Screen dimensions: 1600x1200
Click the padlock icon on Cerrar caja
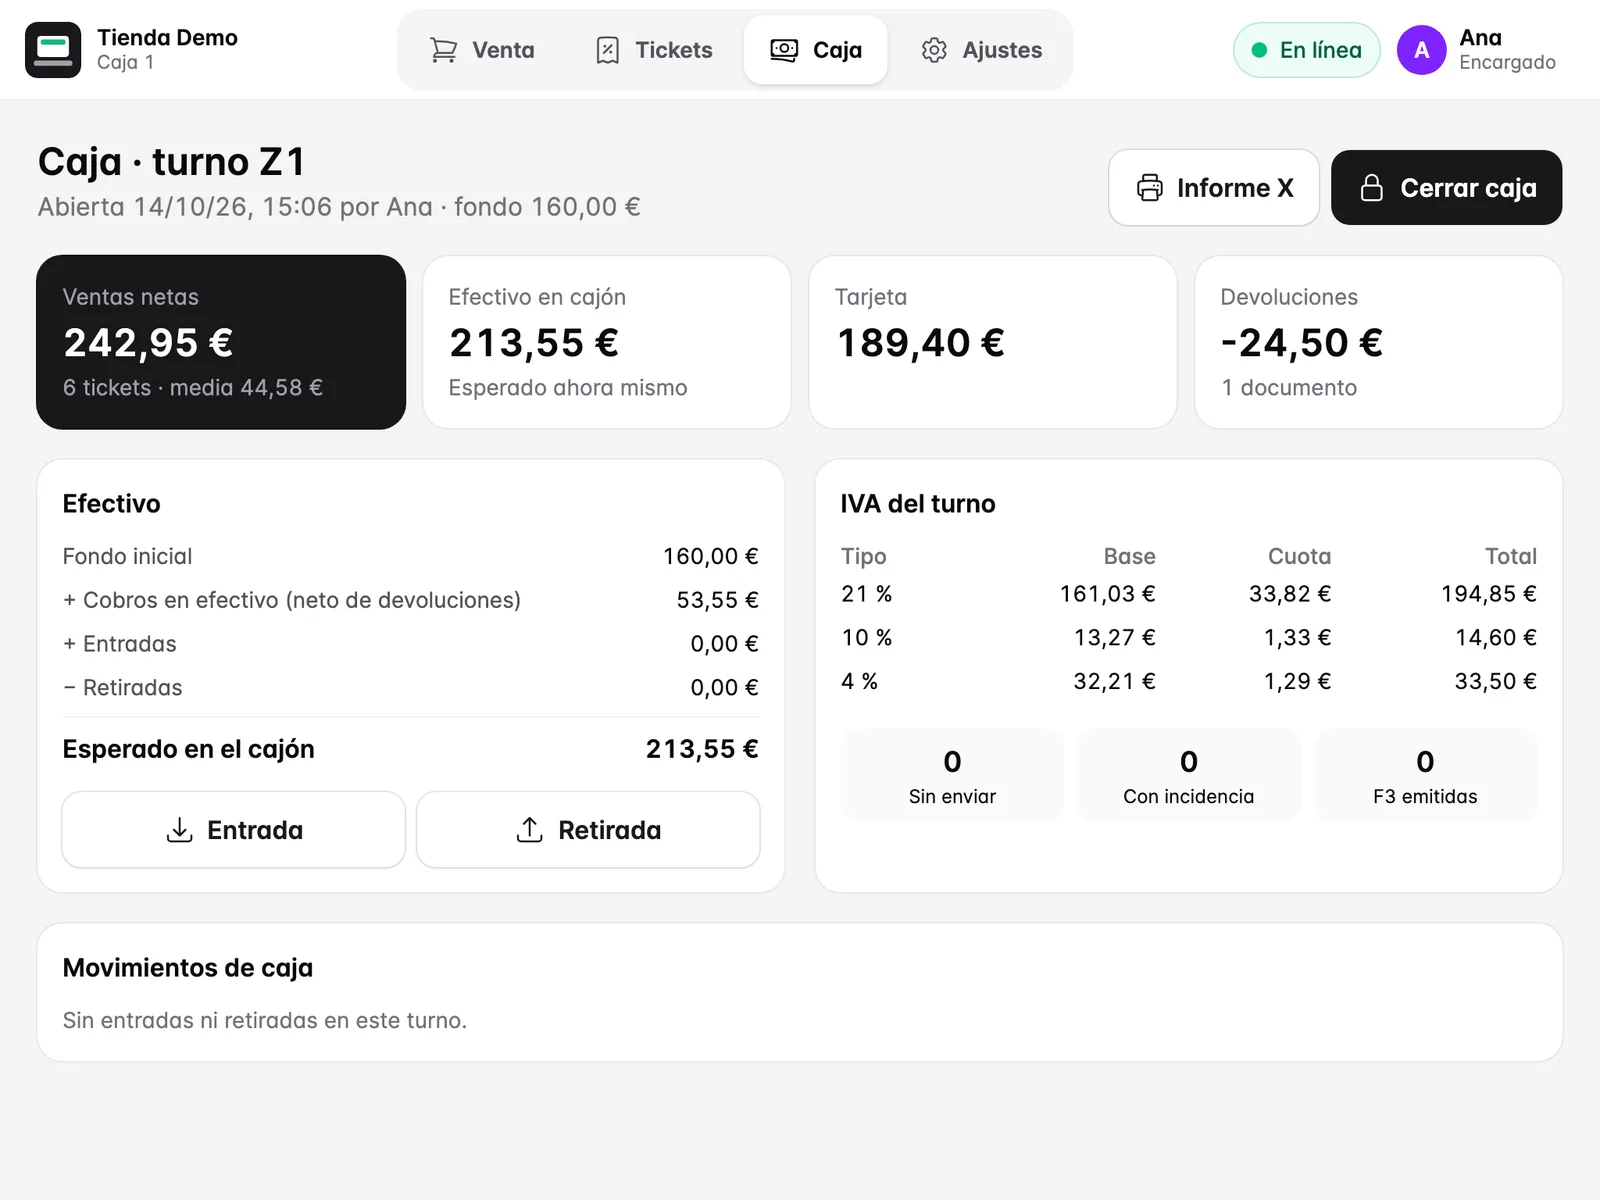click(1372, 188)
